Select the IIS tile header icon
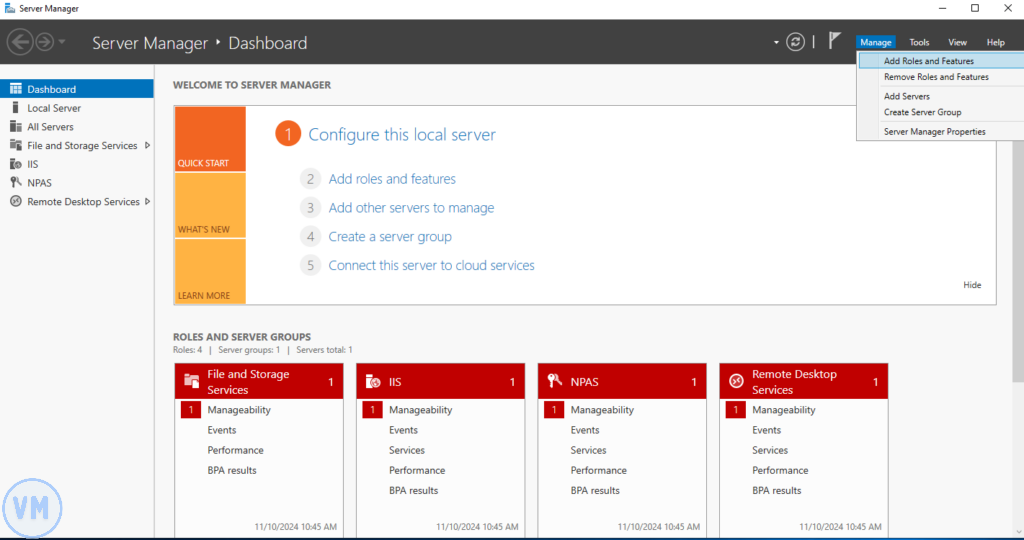Viewport: 1024px width, 540px height. [373, 382]
